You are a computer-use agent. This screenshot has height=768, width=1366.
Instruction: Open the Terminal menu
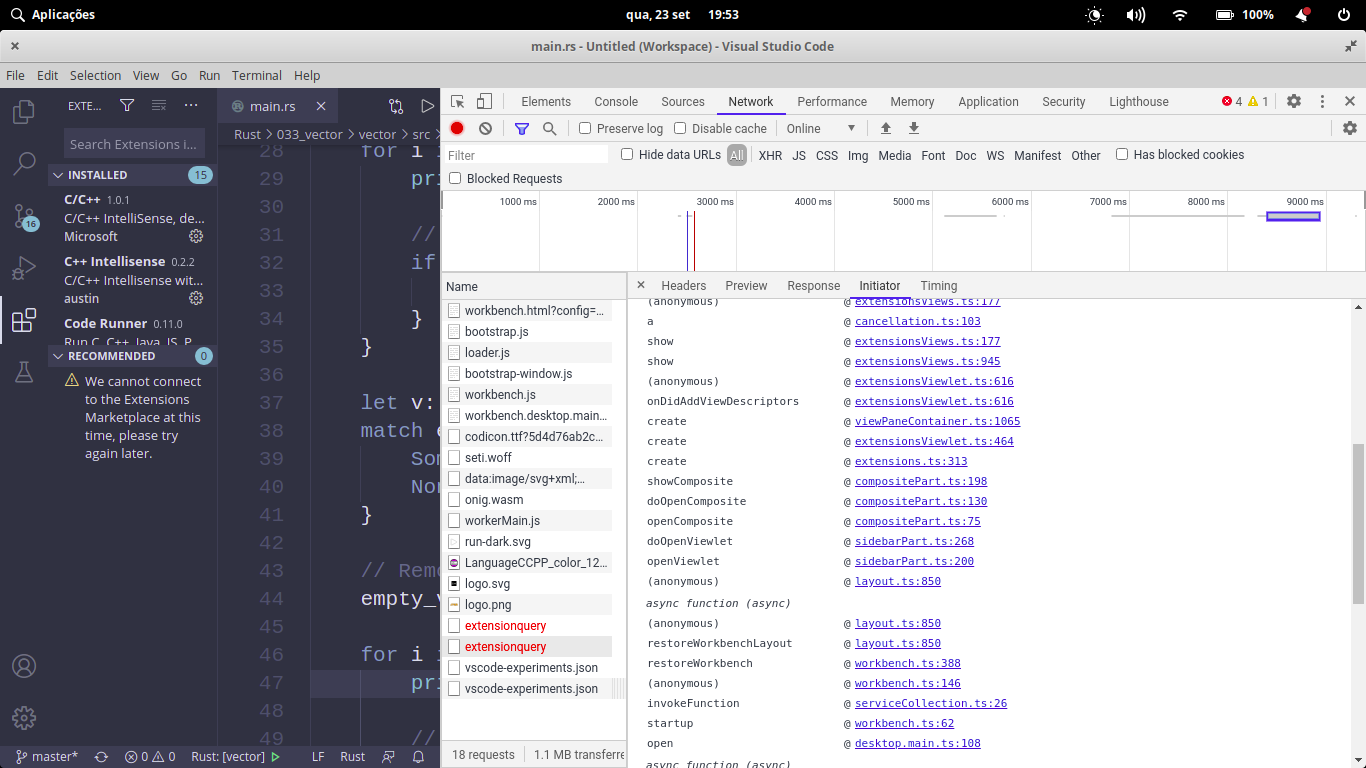click(x=257, y=75)
